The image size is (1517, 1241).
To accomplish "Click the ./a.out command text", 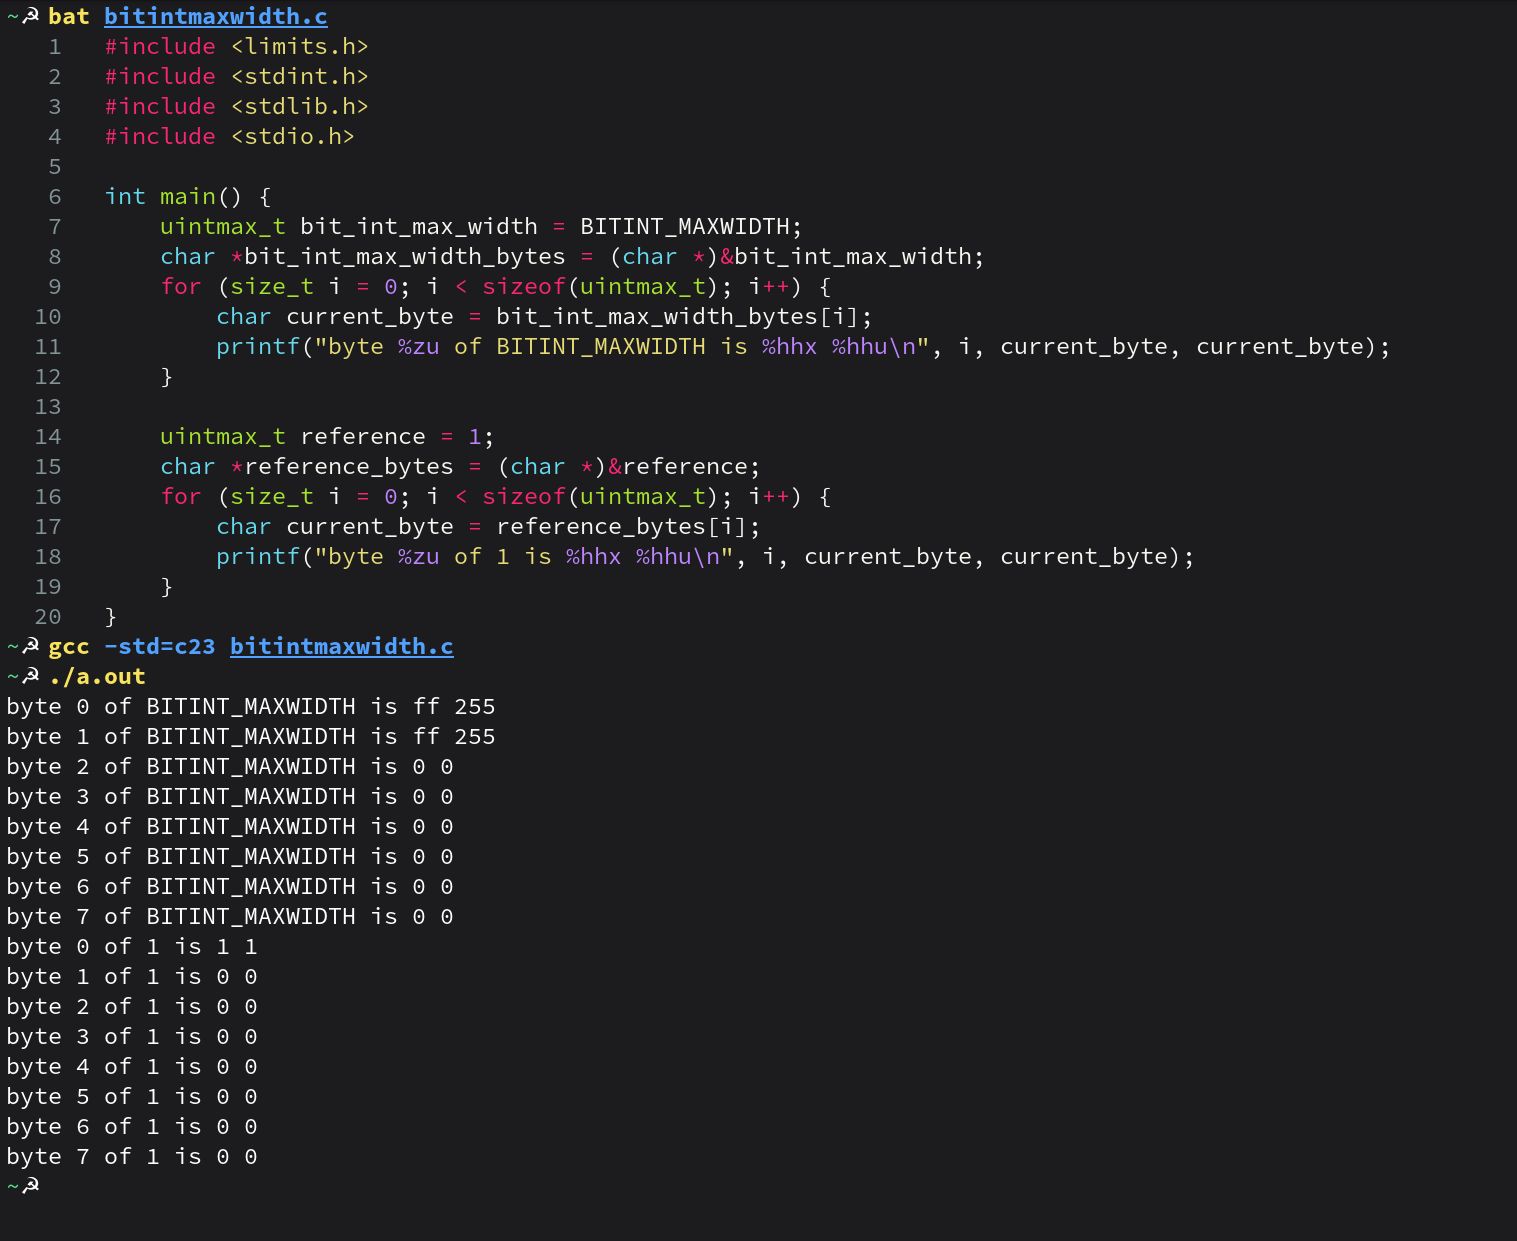I will pos(96,676).
